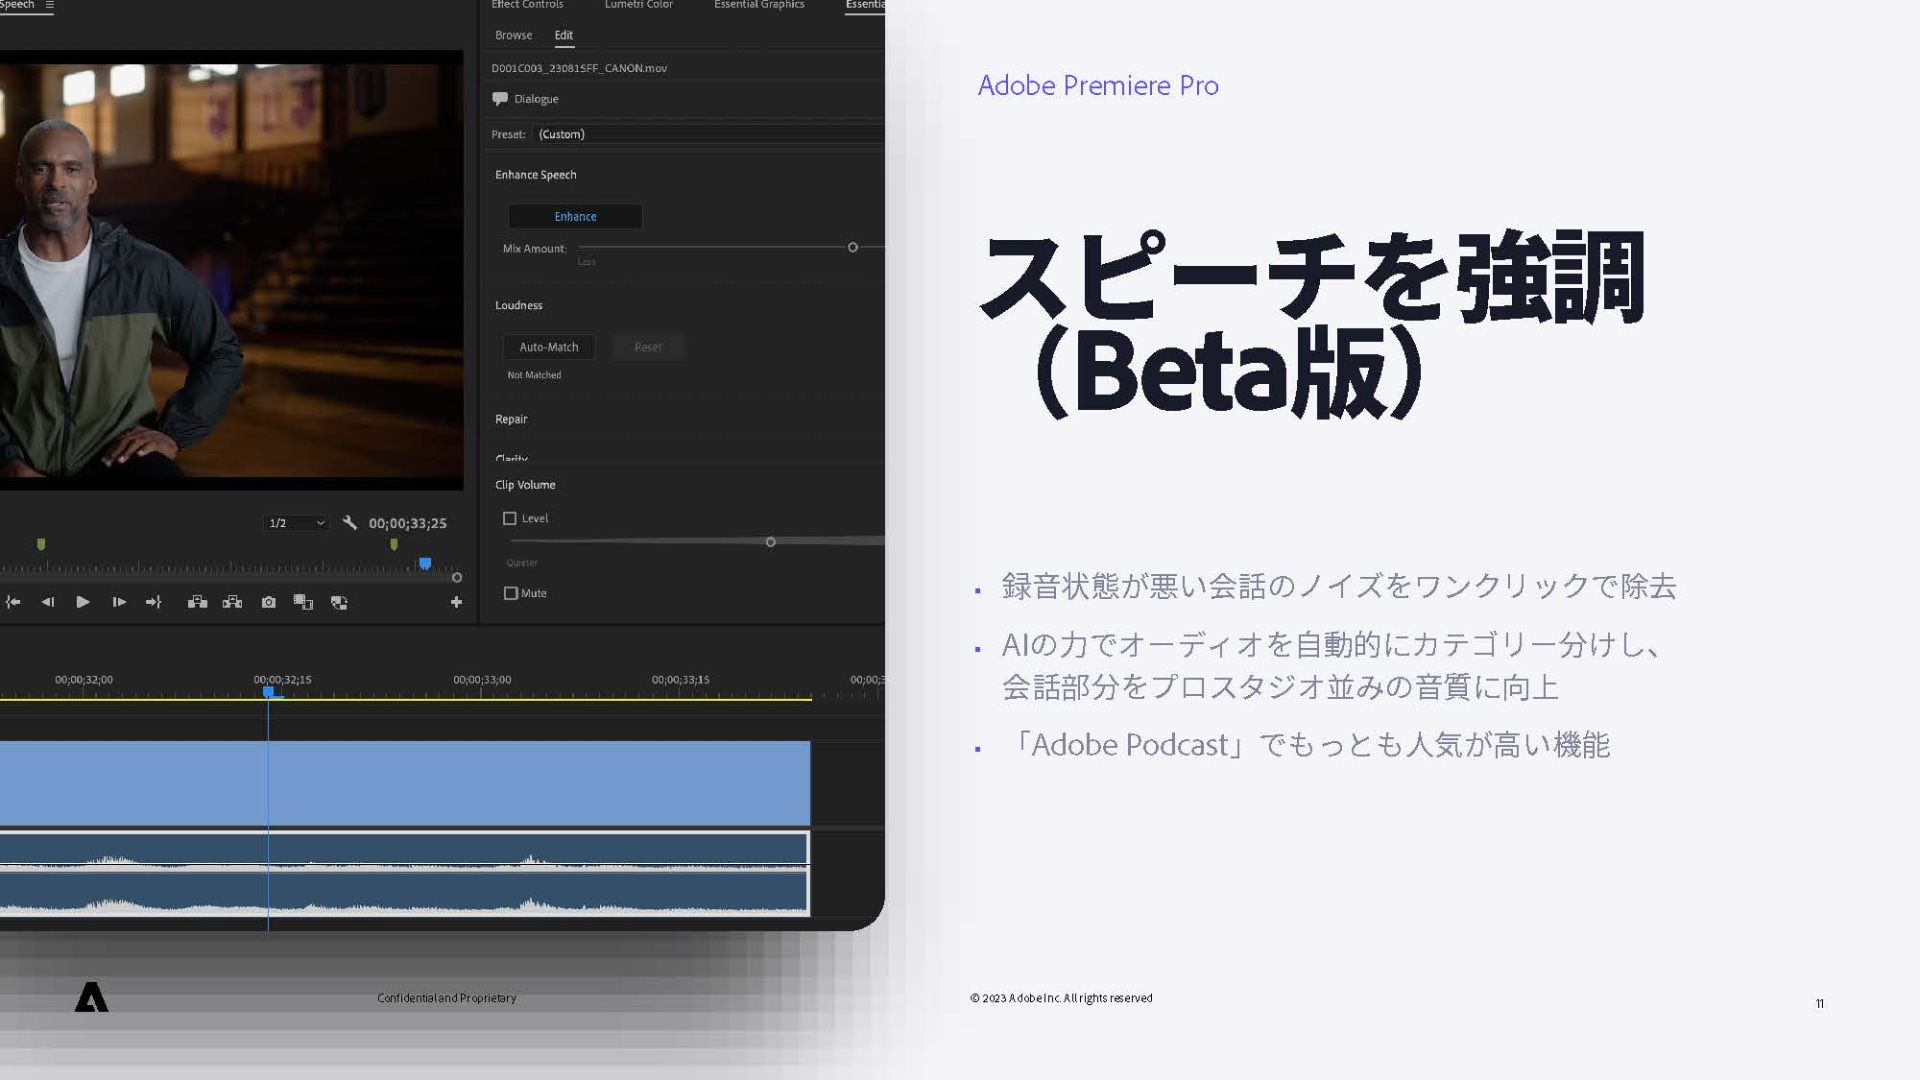
Task: Toggle the Mute checkbox
Action: (511, 593)
